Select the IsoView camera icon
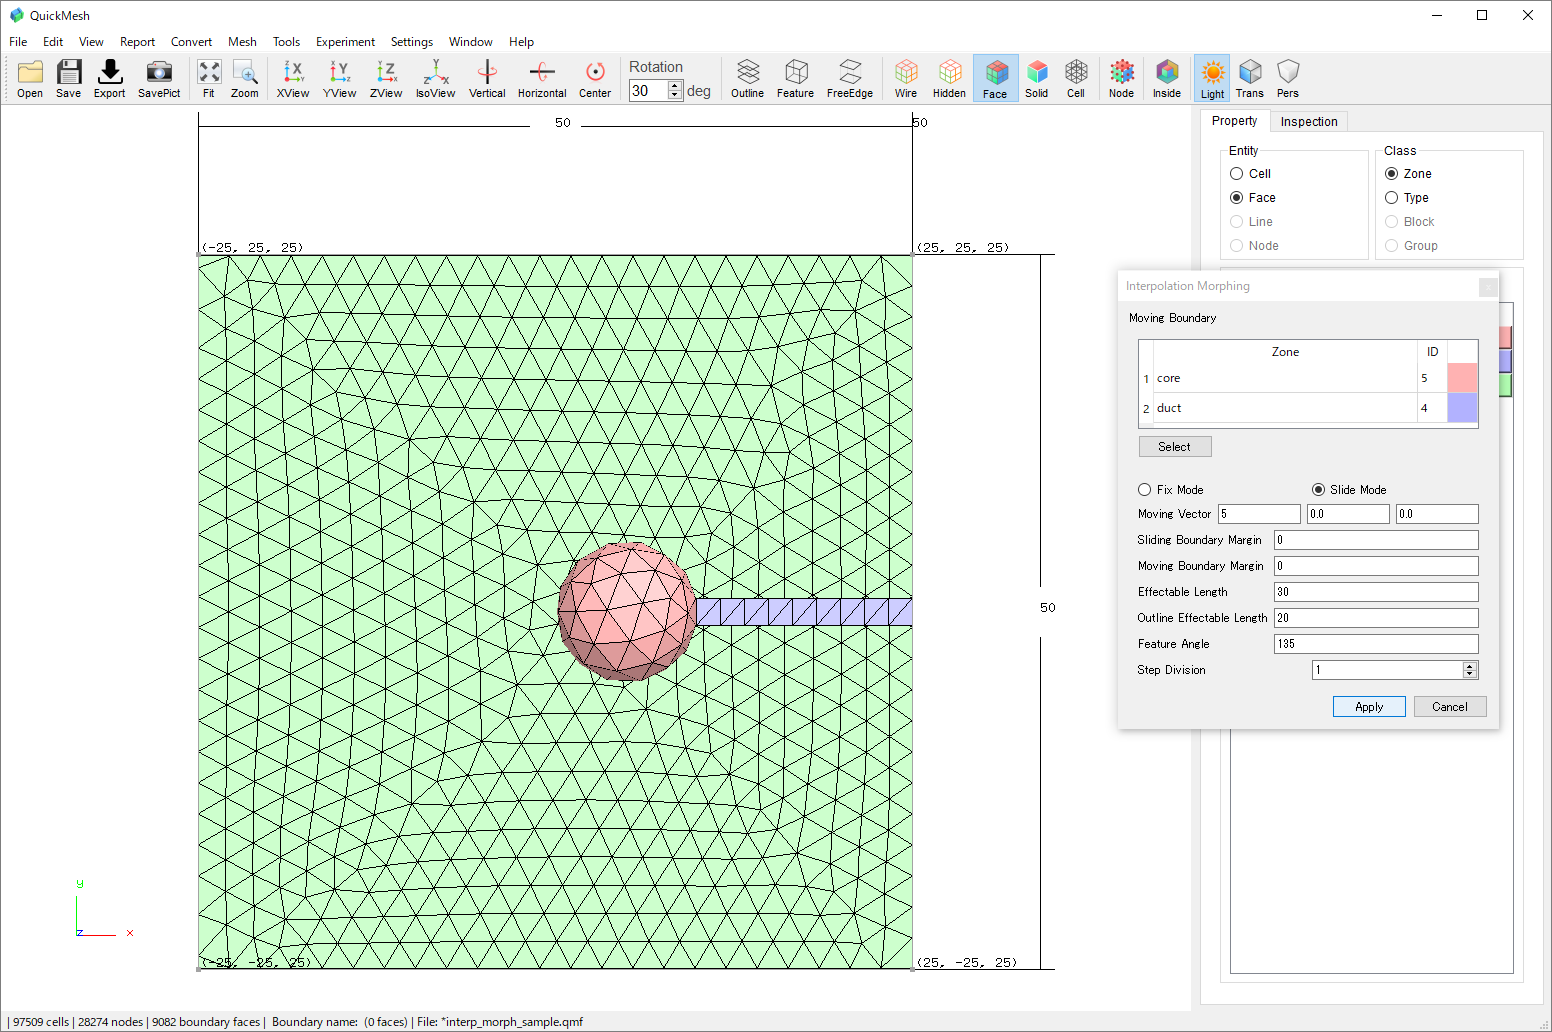This screenshot has width=1552, height=1032. 435,77
